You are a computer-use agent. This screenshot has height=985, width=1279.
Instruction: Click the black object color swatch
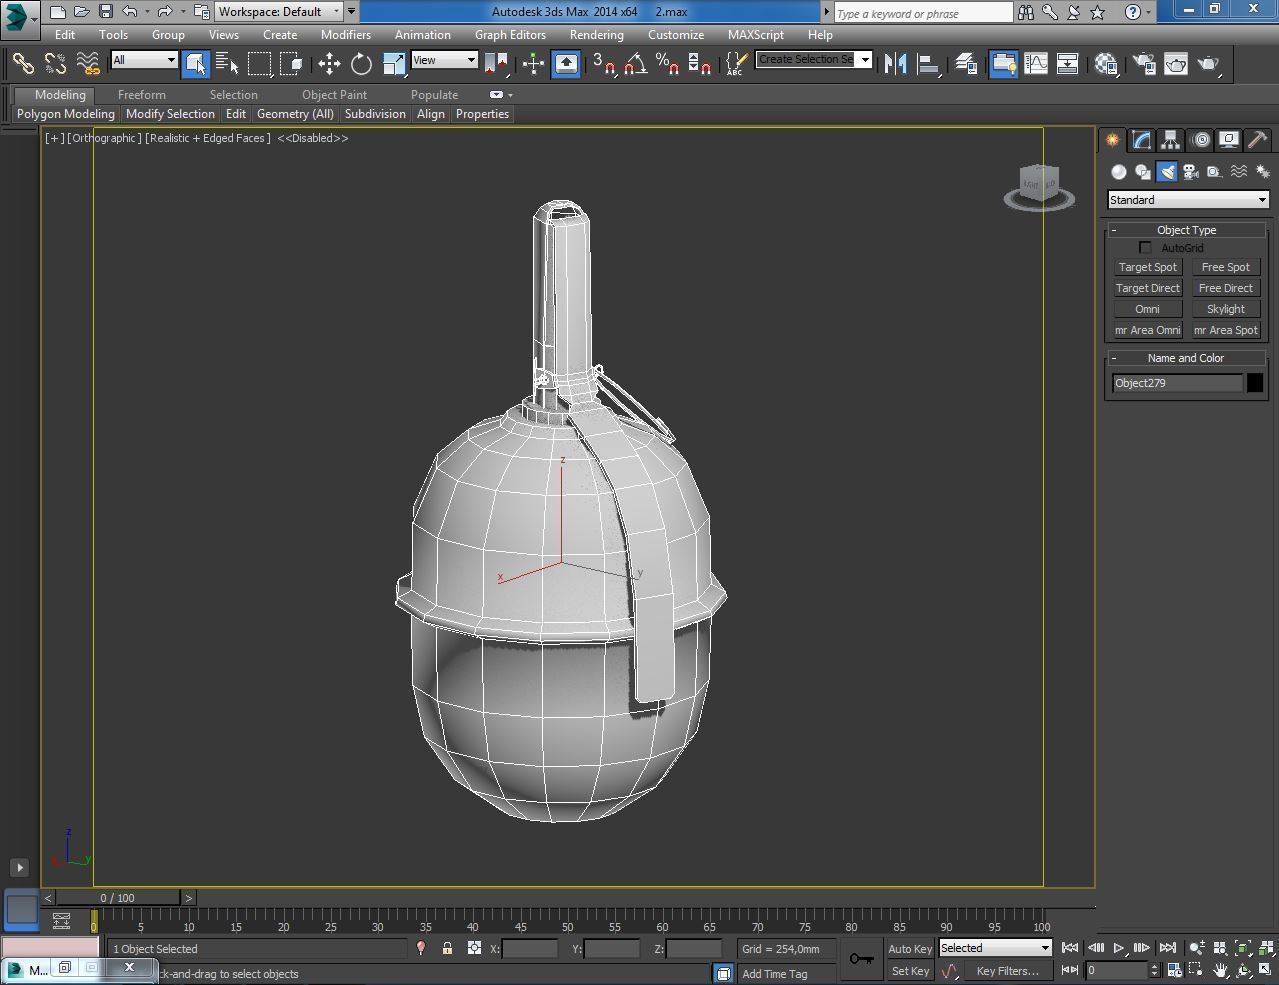click(x=1254, y=383)
